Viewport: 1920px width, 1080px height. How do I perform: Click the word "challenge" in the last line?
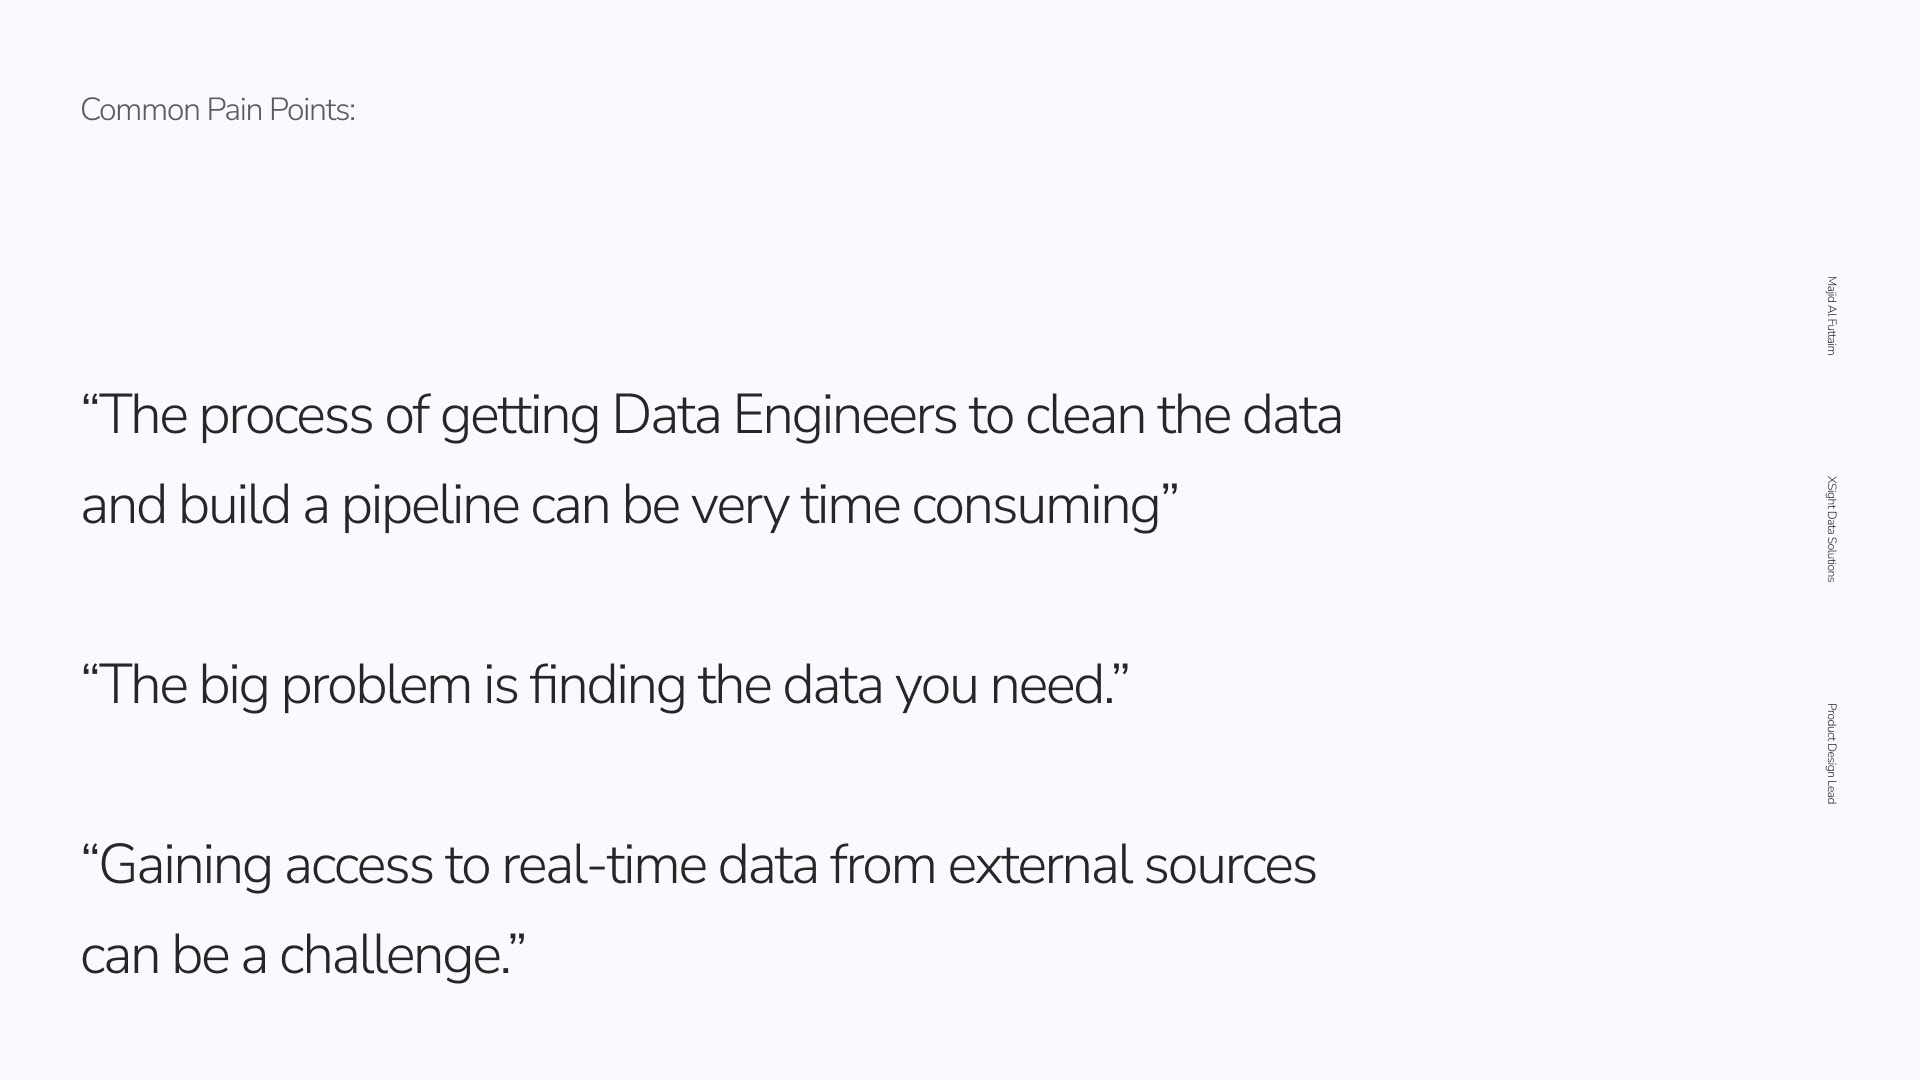[391, 955]
